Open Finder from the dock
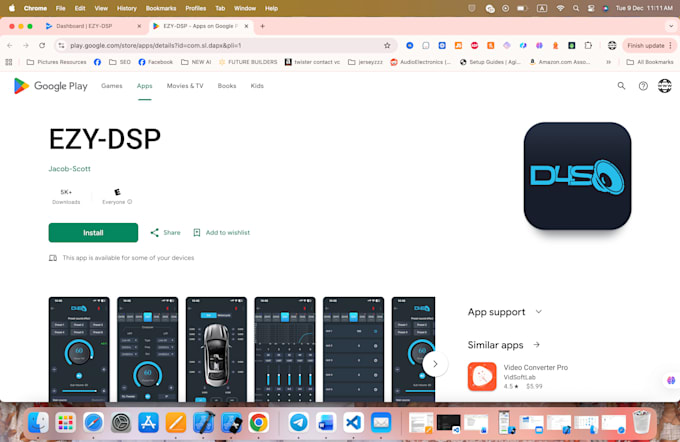 click(38, 422)
